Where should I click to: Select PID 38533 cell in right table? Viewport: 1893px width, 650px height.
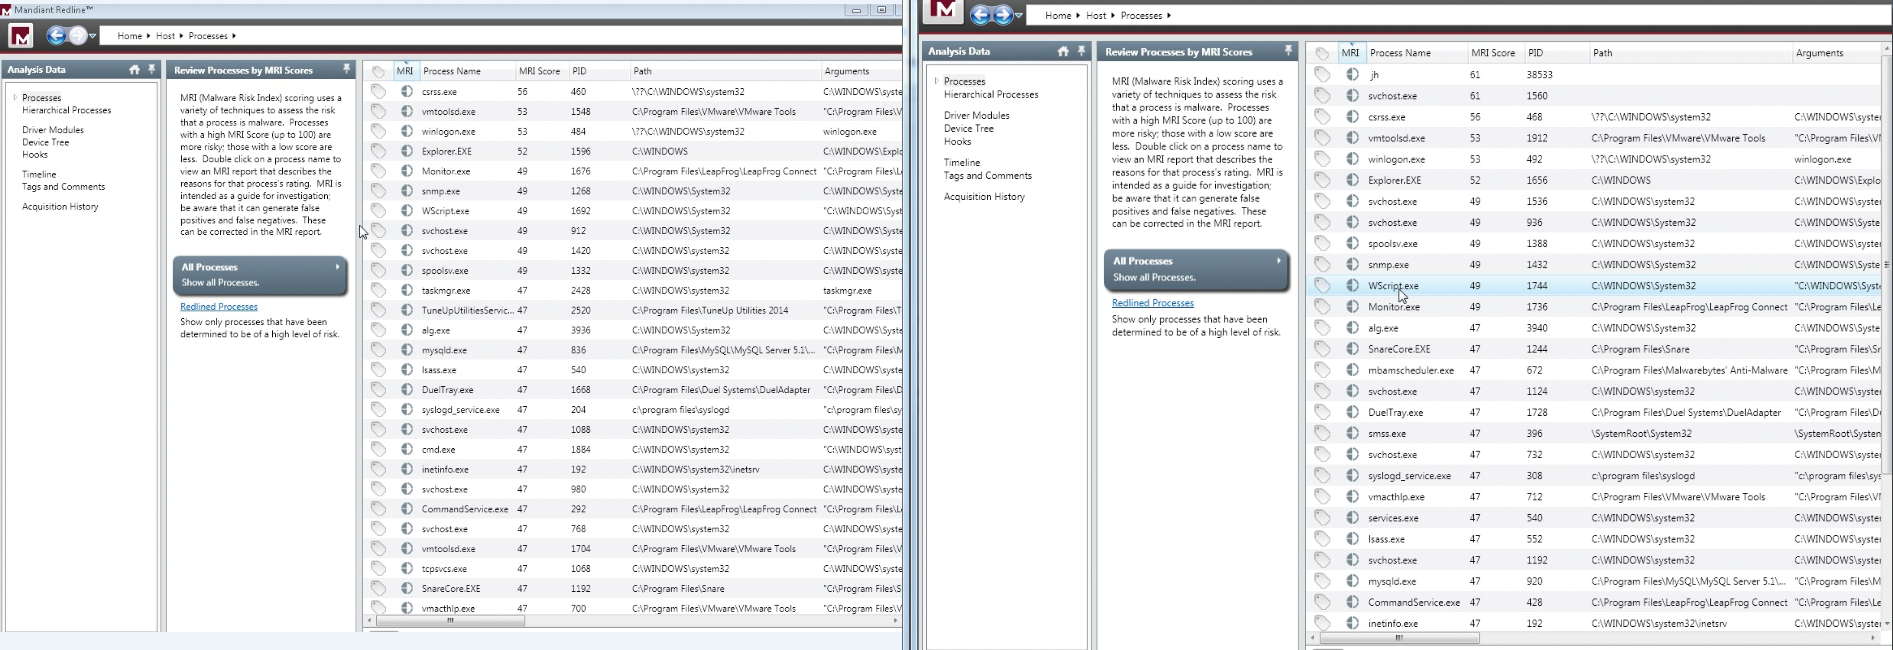[1539, 75]
